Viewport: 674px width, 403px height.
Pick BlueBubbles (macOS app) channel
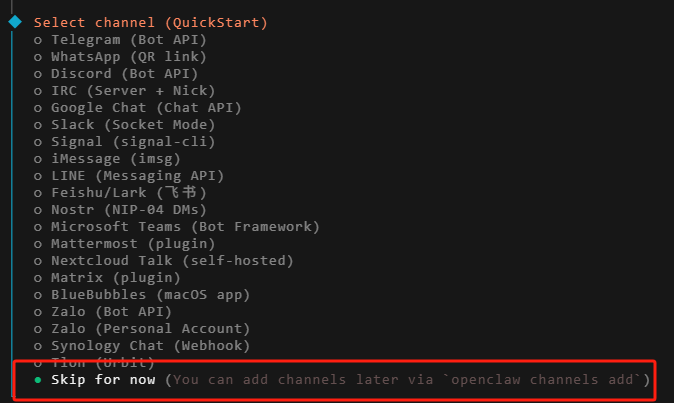pyautogui.click(x=150, y=294)
